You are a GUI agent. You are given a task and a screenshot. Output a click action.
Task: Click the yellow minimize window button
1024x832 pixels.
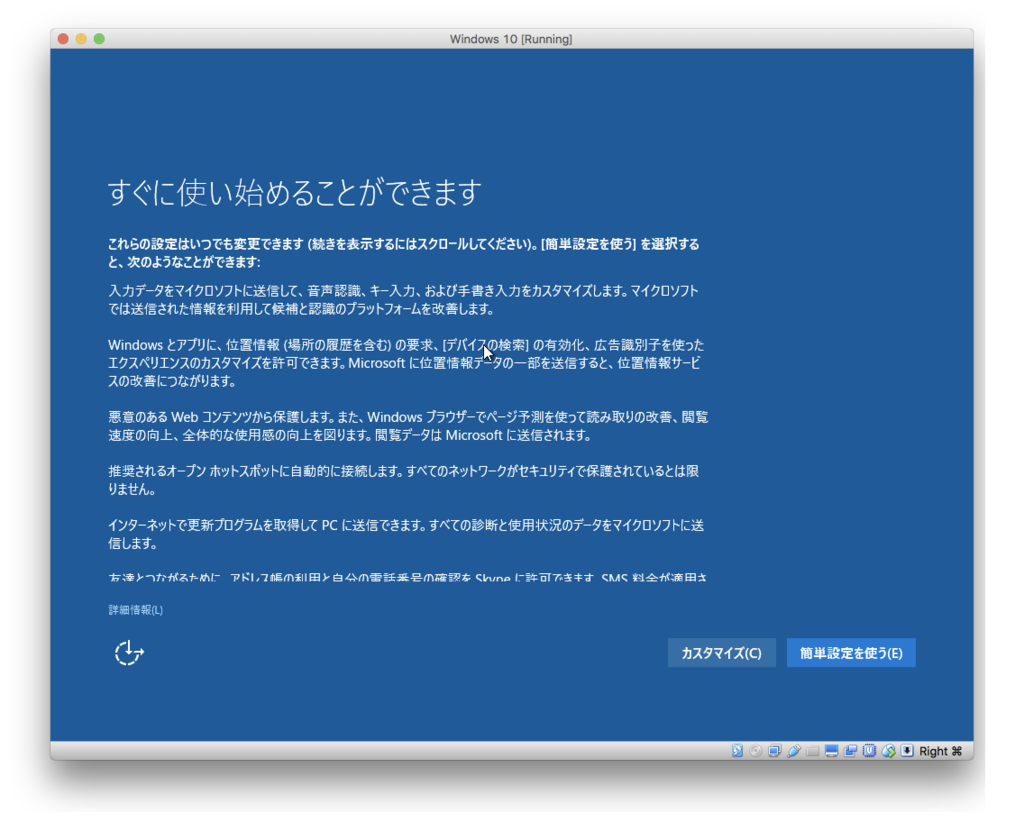[x=80, y=38]
